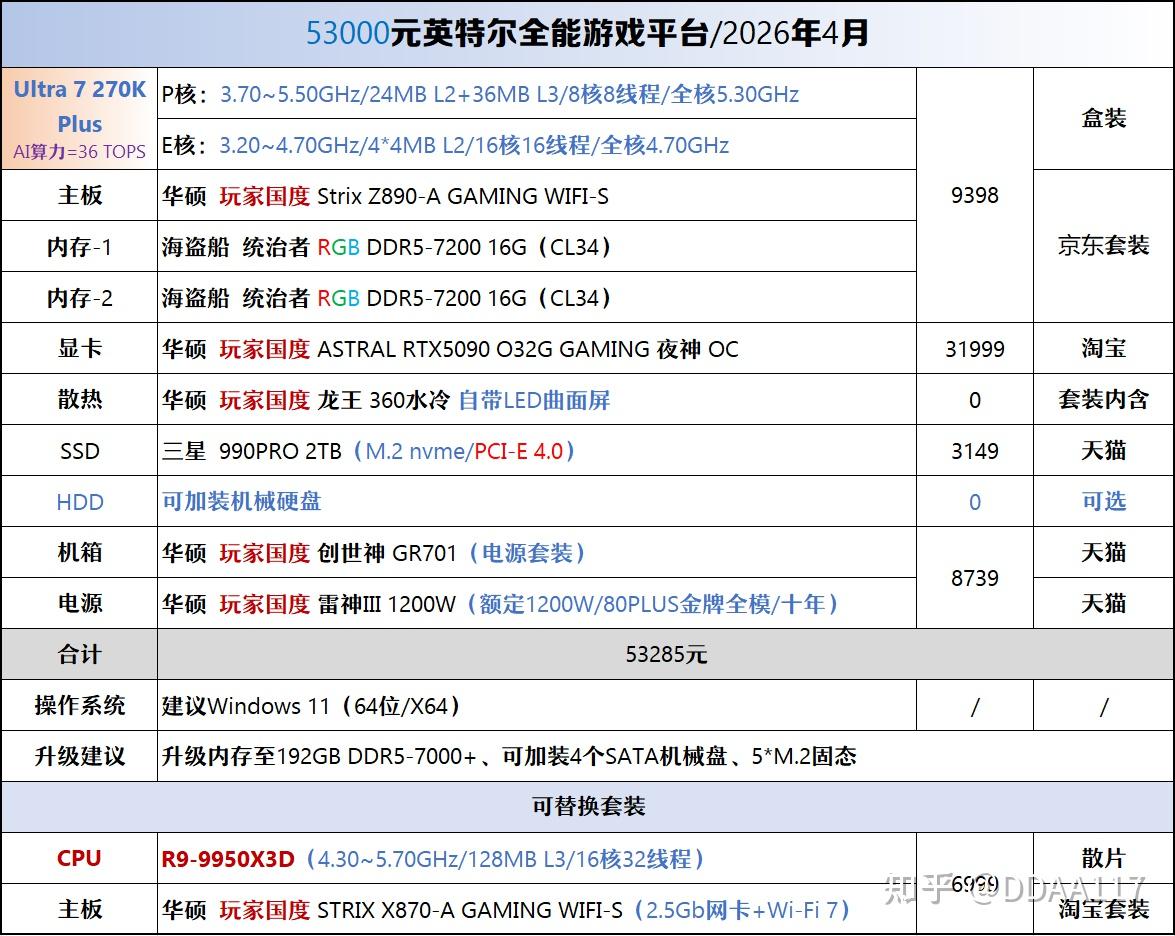Click the 龙王 360水冷 cooler cell
This screenshot has width=1175, height=936.
coord(537,399)
